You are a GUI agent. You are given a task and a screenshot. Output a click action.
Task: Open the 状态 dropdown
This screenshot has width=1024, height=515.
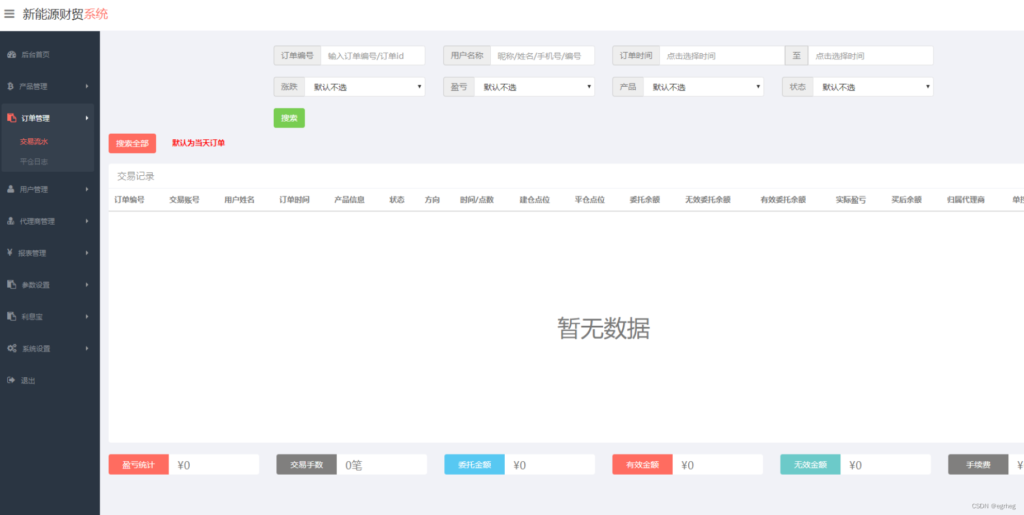(873, 87)
